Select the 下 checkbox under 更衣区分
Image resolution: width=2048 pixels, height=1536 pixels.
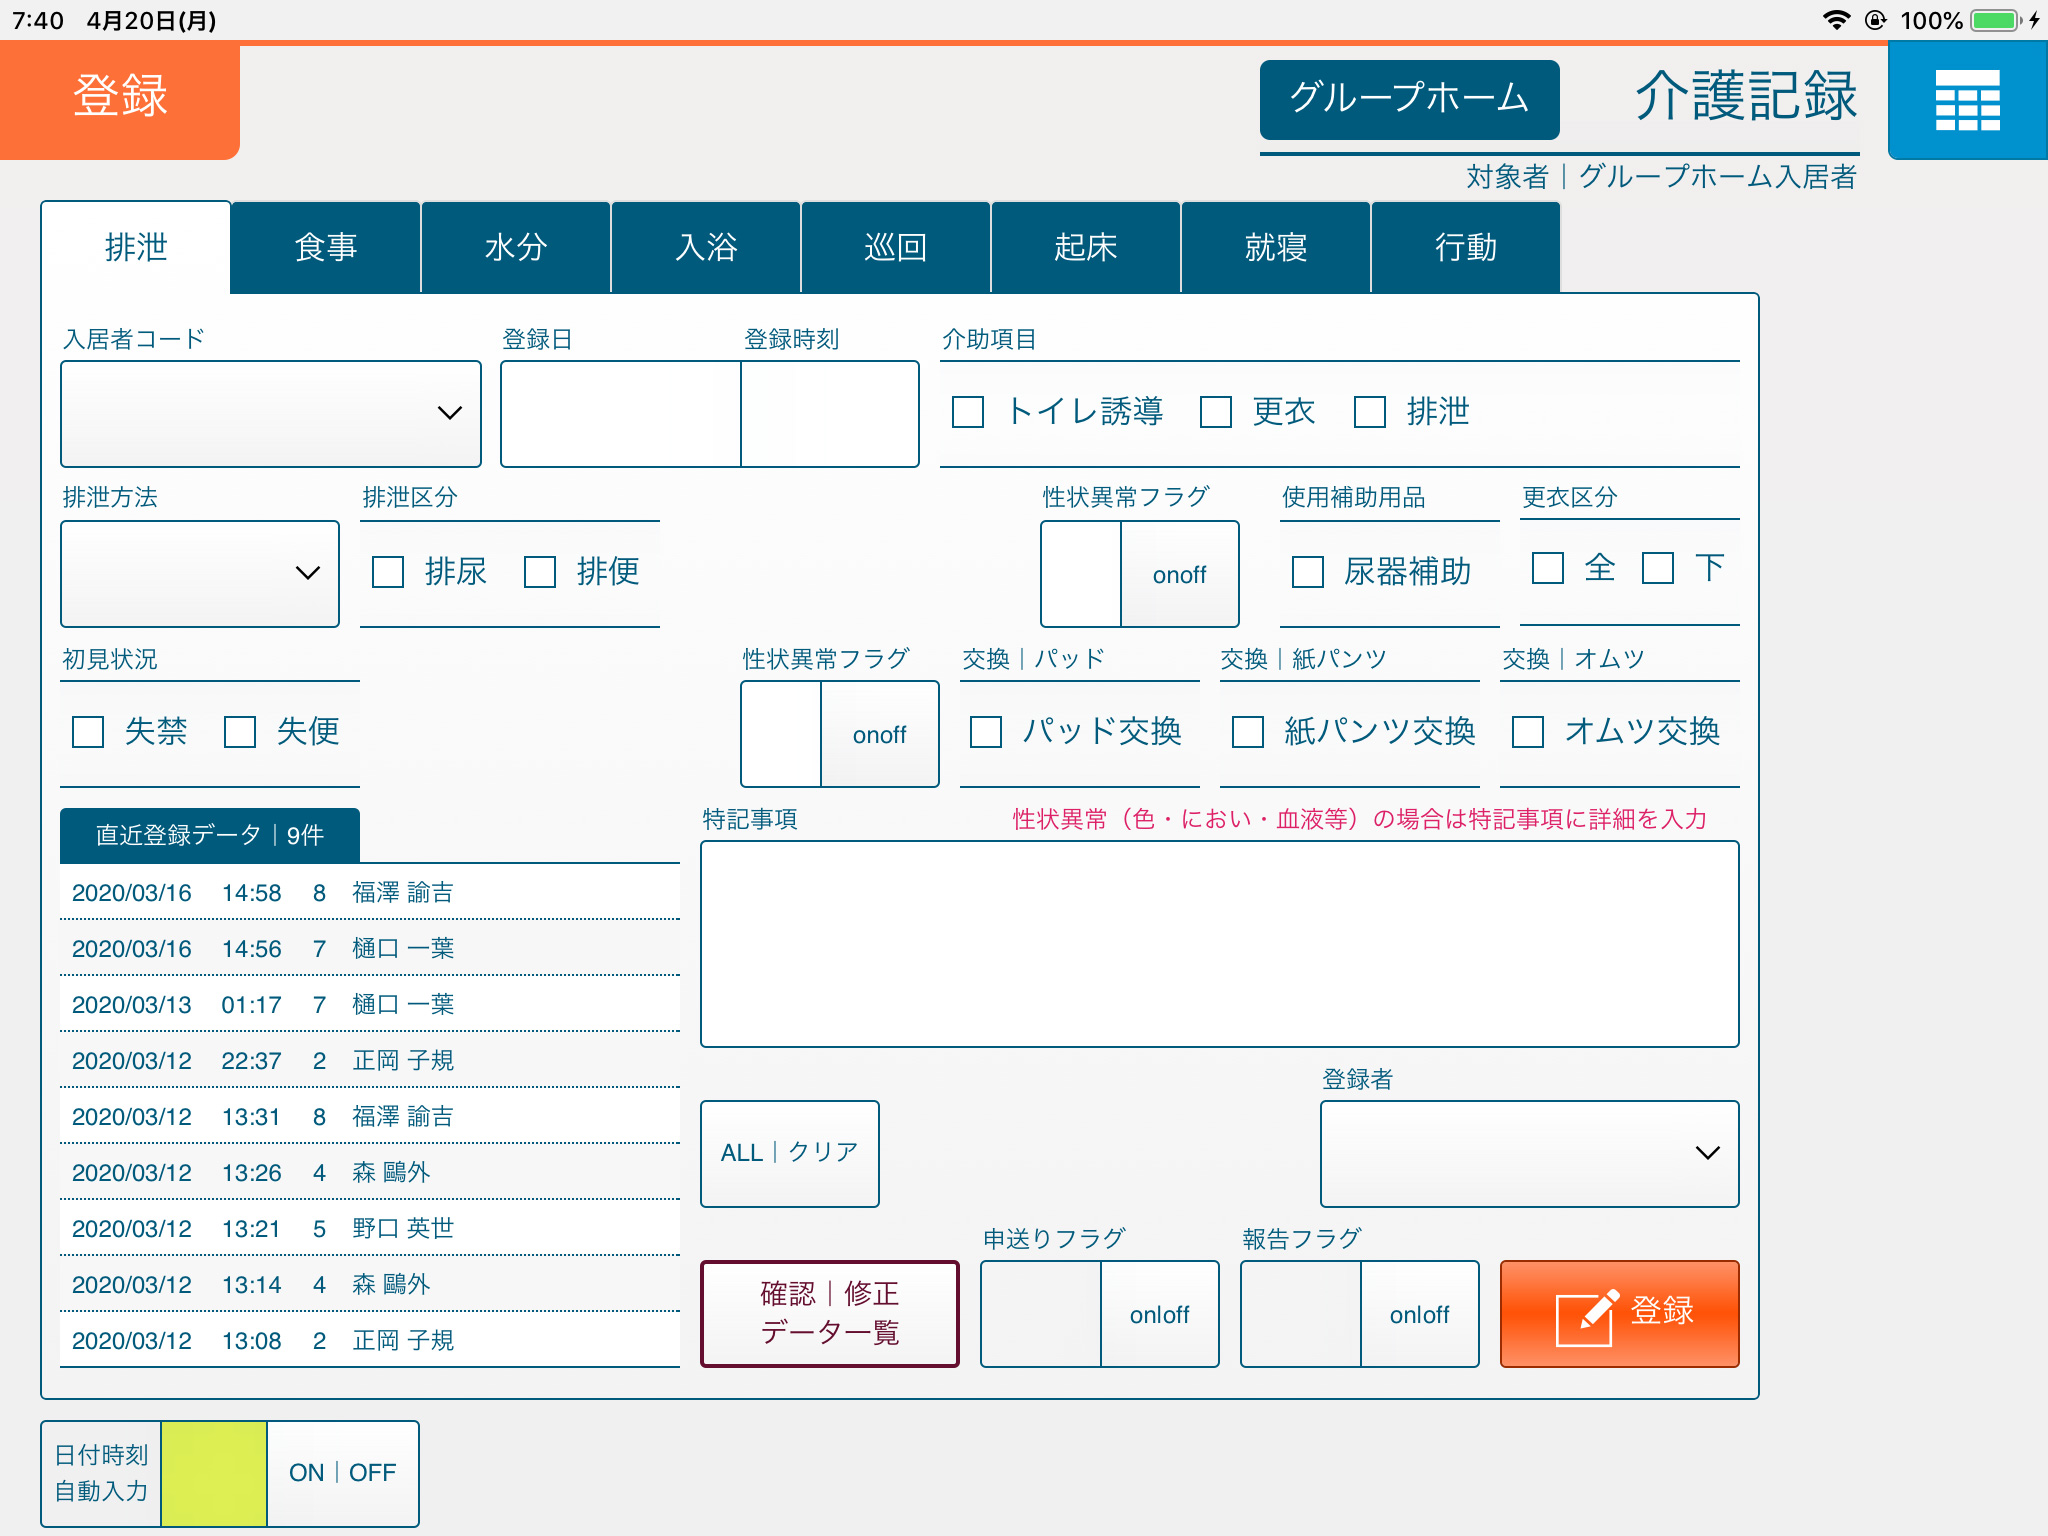pos(1658,568)
